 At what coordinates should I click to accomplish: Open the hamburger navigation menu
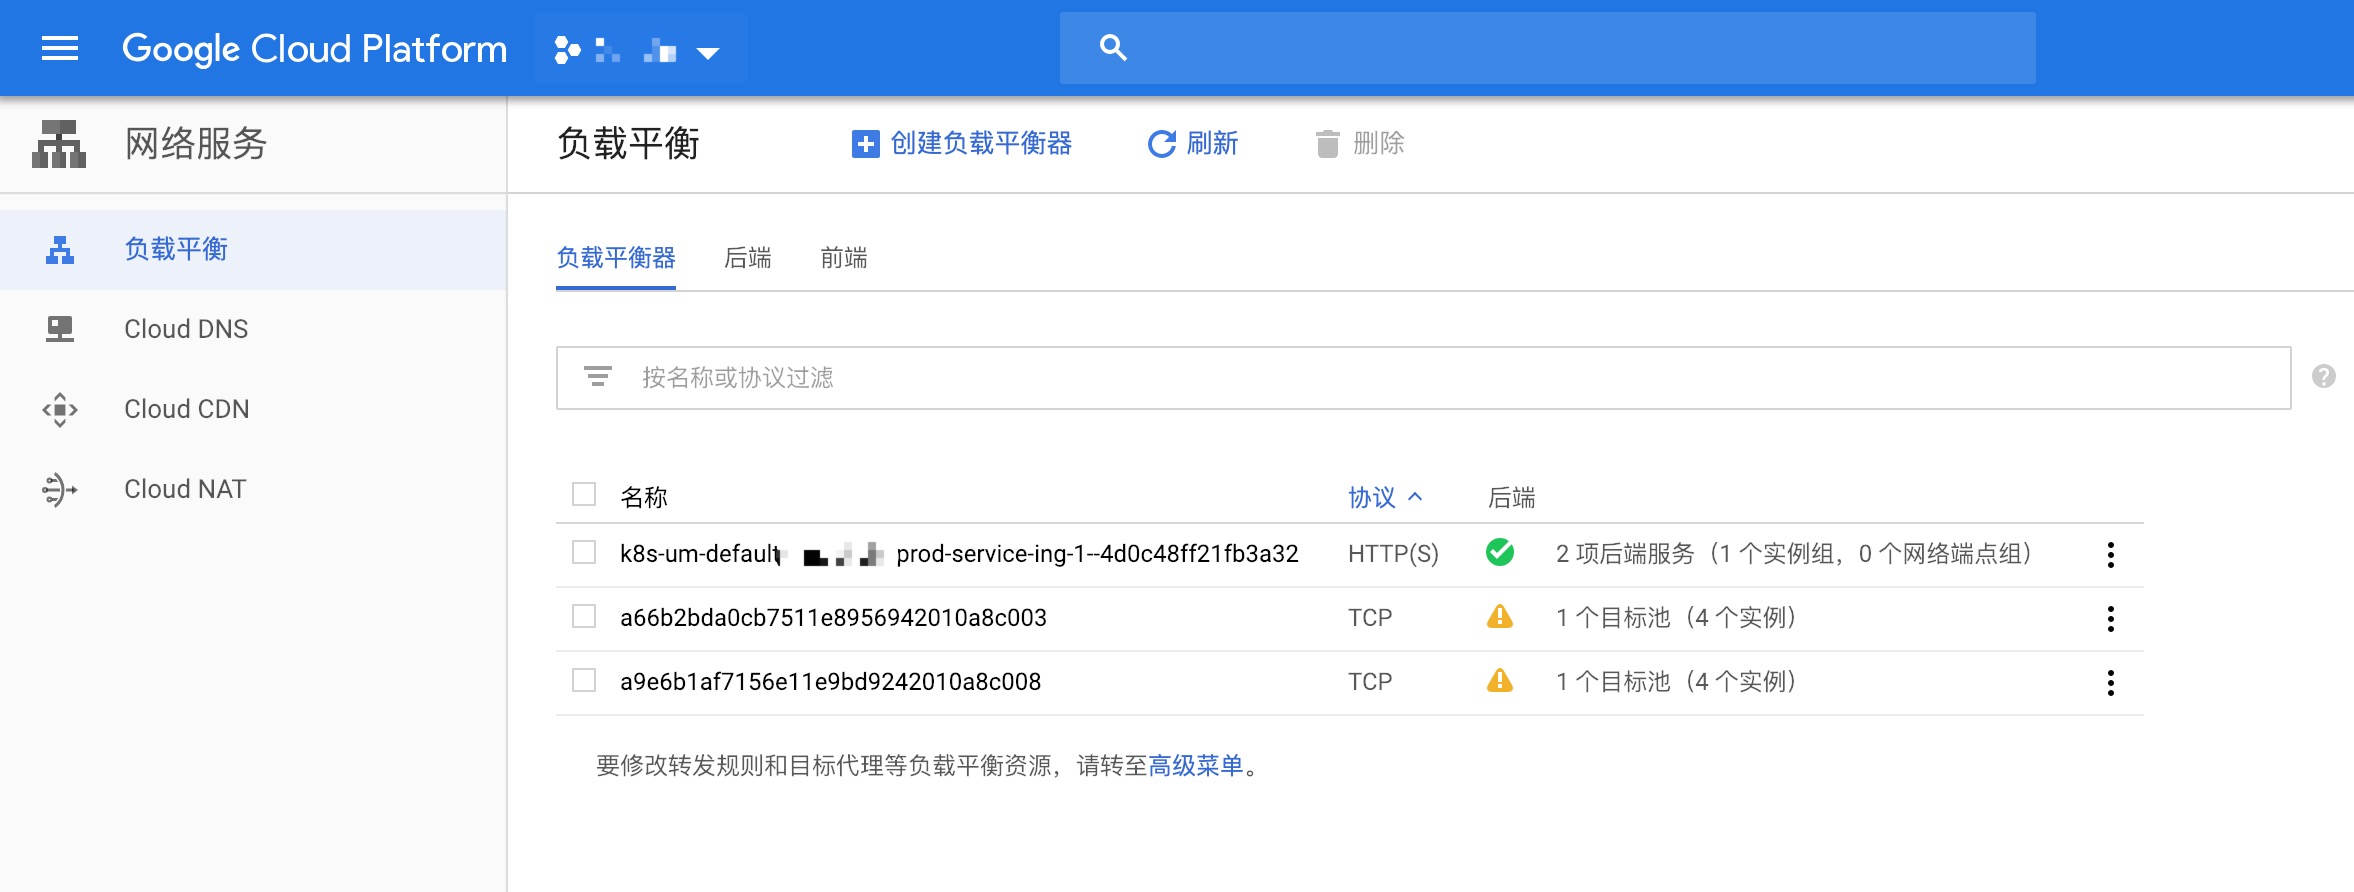pos(60,48)
